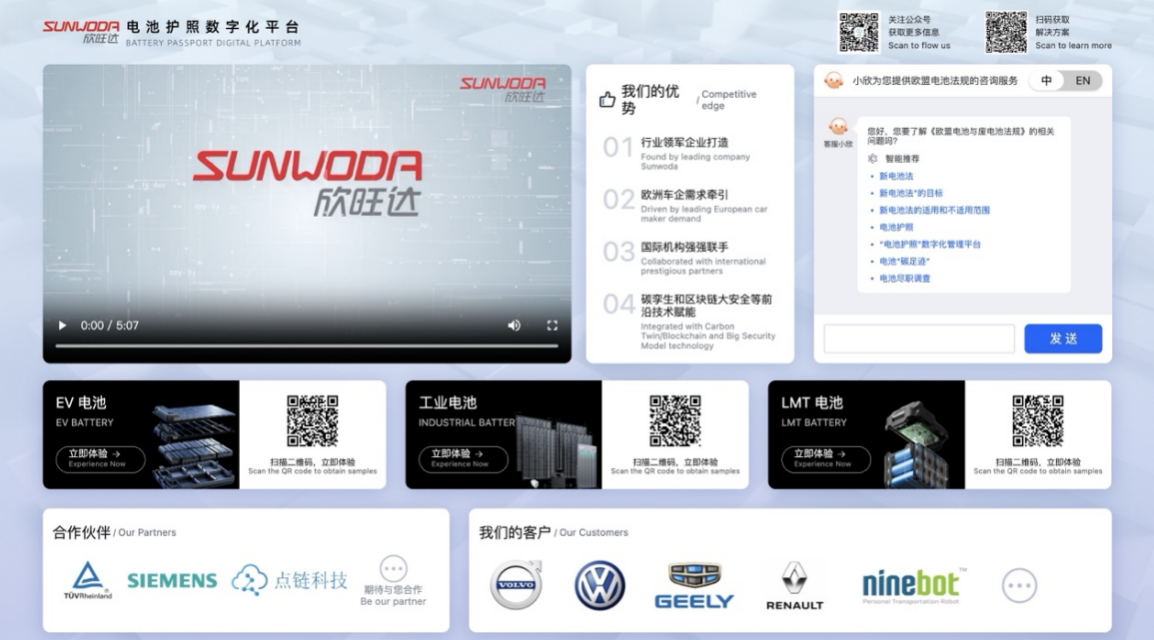Click 立即体验 under EV Battery
The width and height of the screenshot is (1154, 640).
click(100, 459)
